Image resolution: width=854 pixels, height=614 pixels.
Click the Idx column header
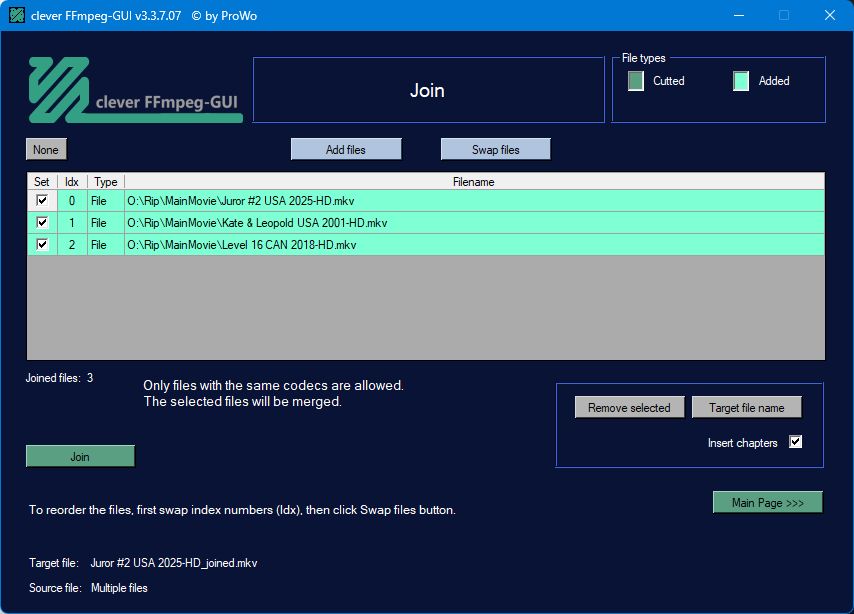[x=72, y=181]
